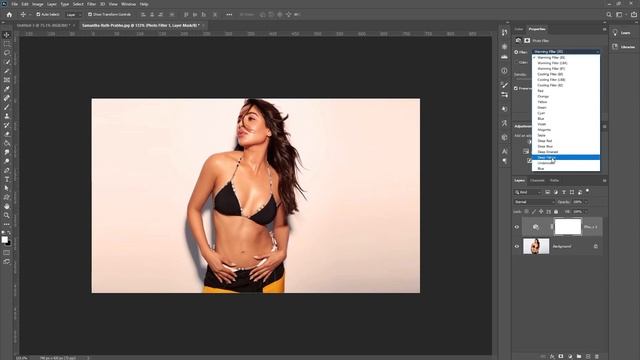640x360 pixels.
Task: Toggle the layer filter on/off switch
Action: 587,191
